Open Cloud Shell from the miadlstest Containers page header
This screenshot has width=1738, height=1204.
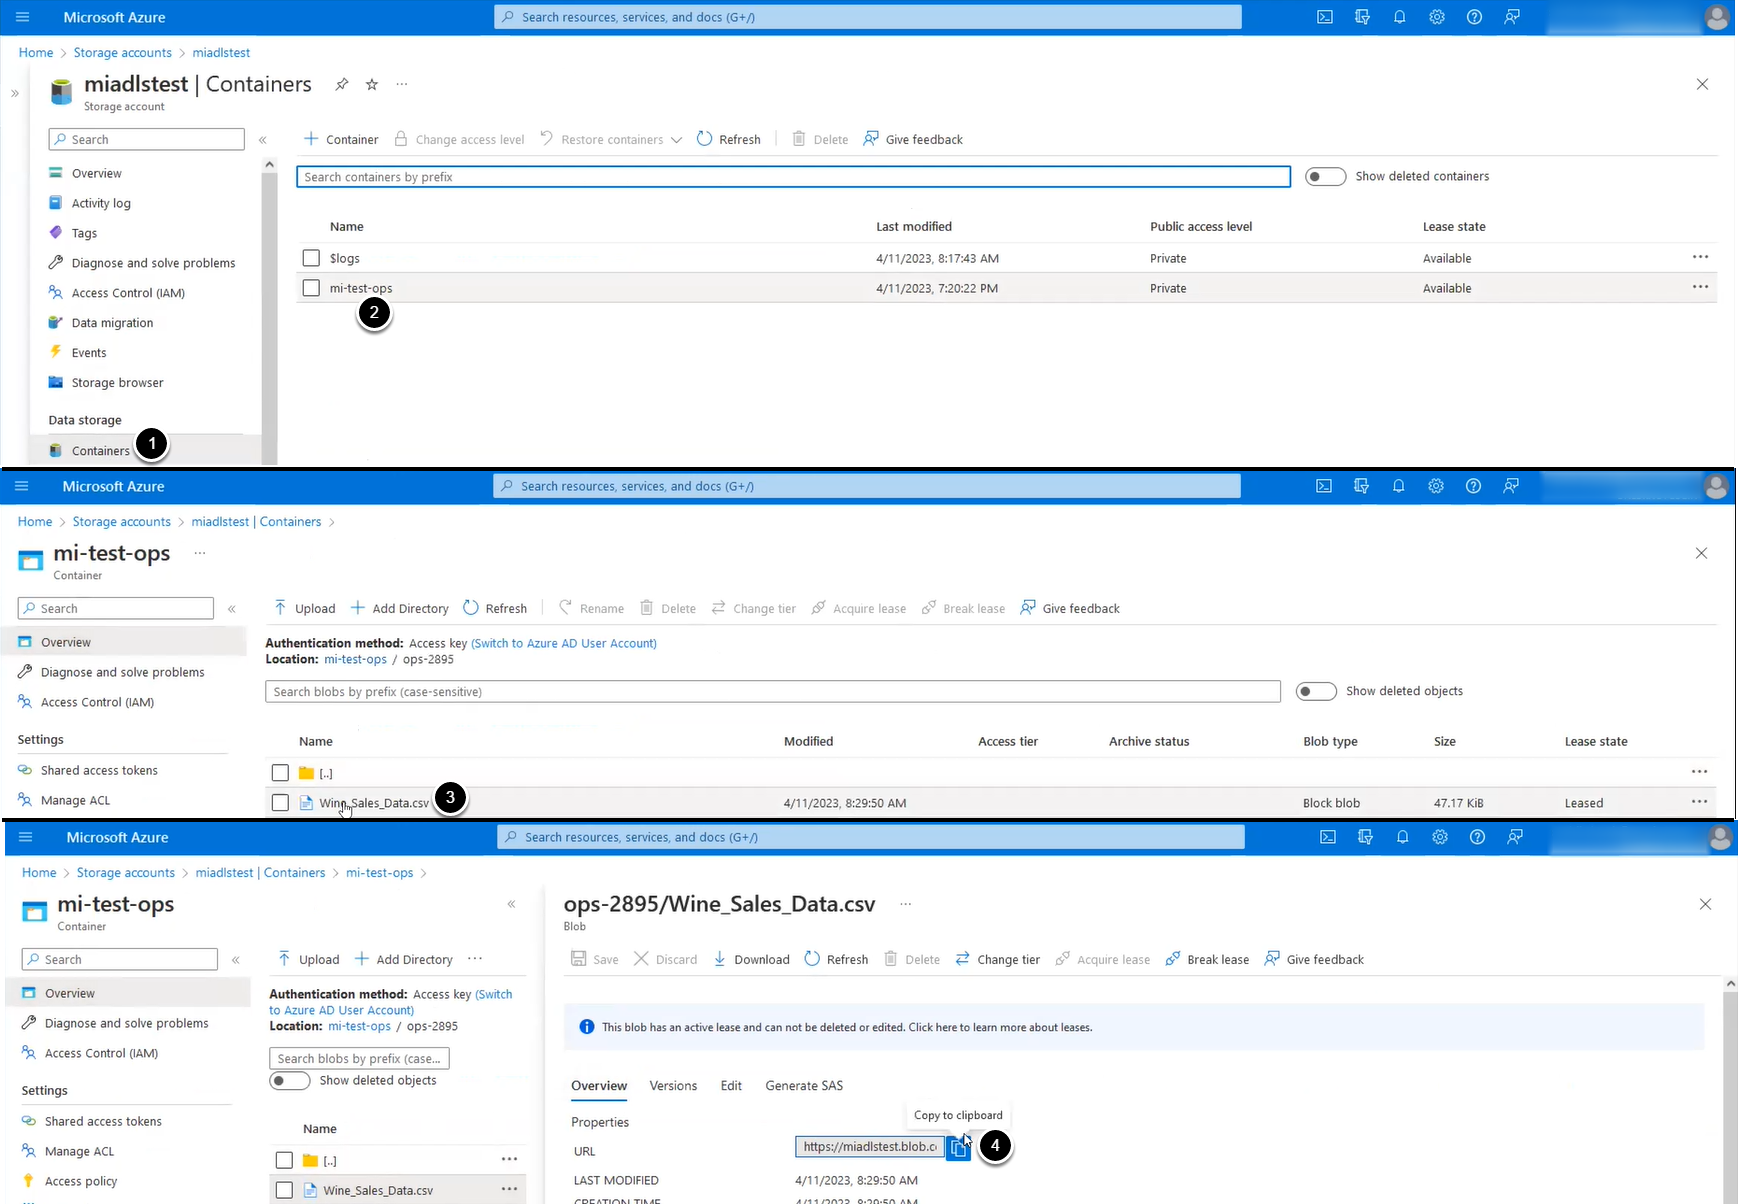click(x=1325, y=17)
